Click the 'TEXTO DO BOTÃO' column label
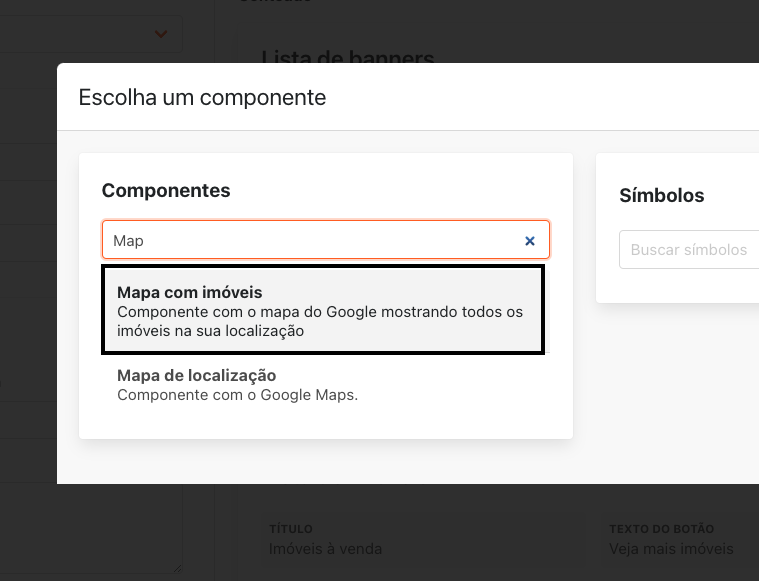This screenshot has width=759, height=581. pos(661,528)
